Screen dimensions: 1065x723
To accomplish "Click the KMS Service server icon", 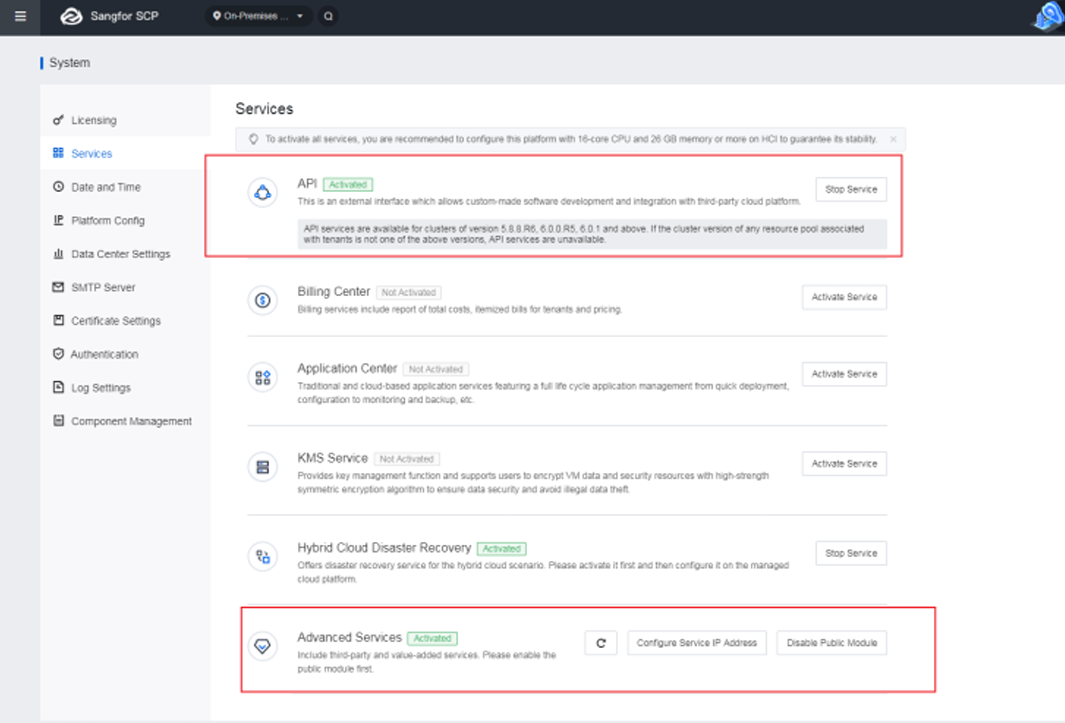I will (x=262, y=463).
